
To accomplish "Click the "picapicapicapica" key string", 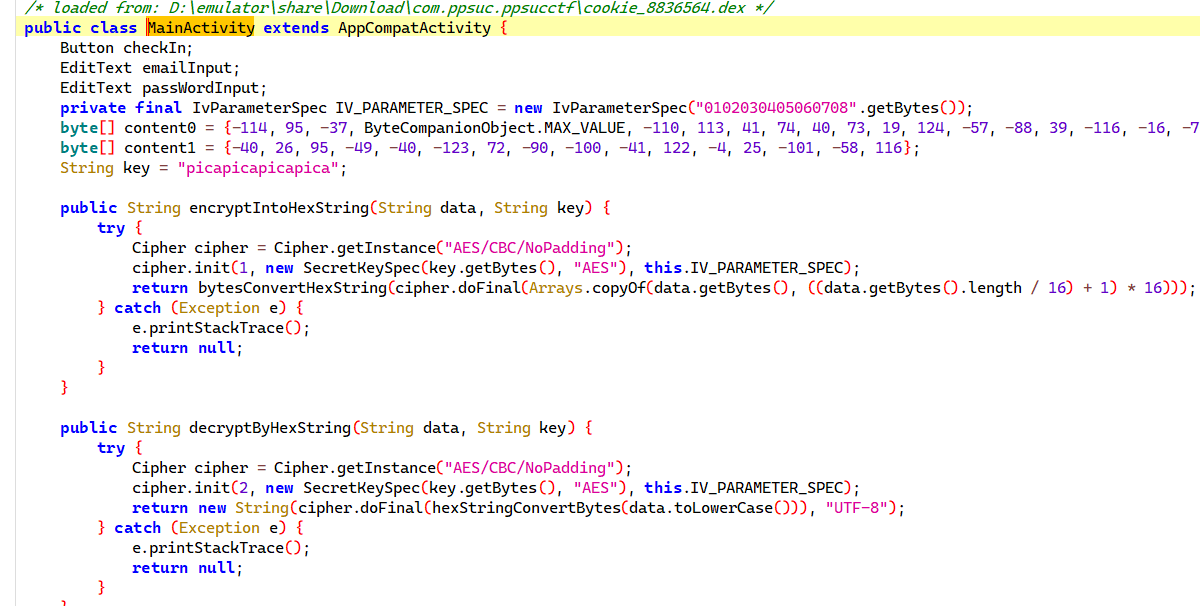I will [260, 168].
